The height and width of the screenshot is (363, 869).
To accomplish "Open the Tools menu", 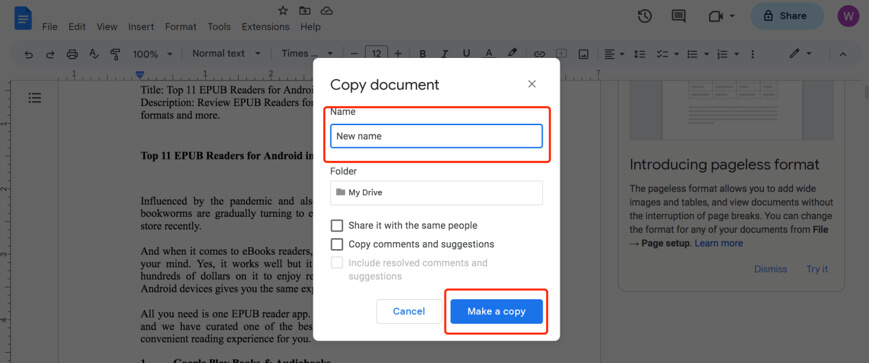I will coord(219,27).
